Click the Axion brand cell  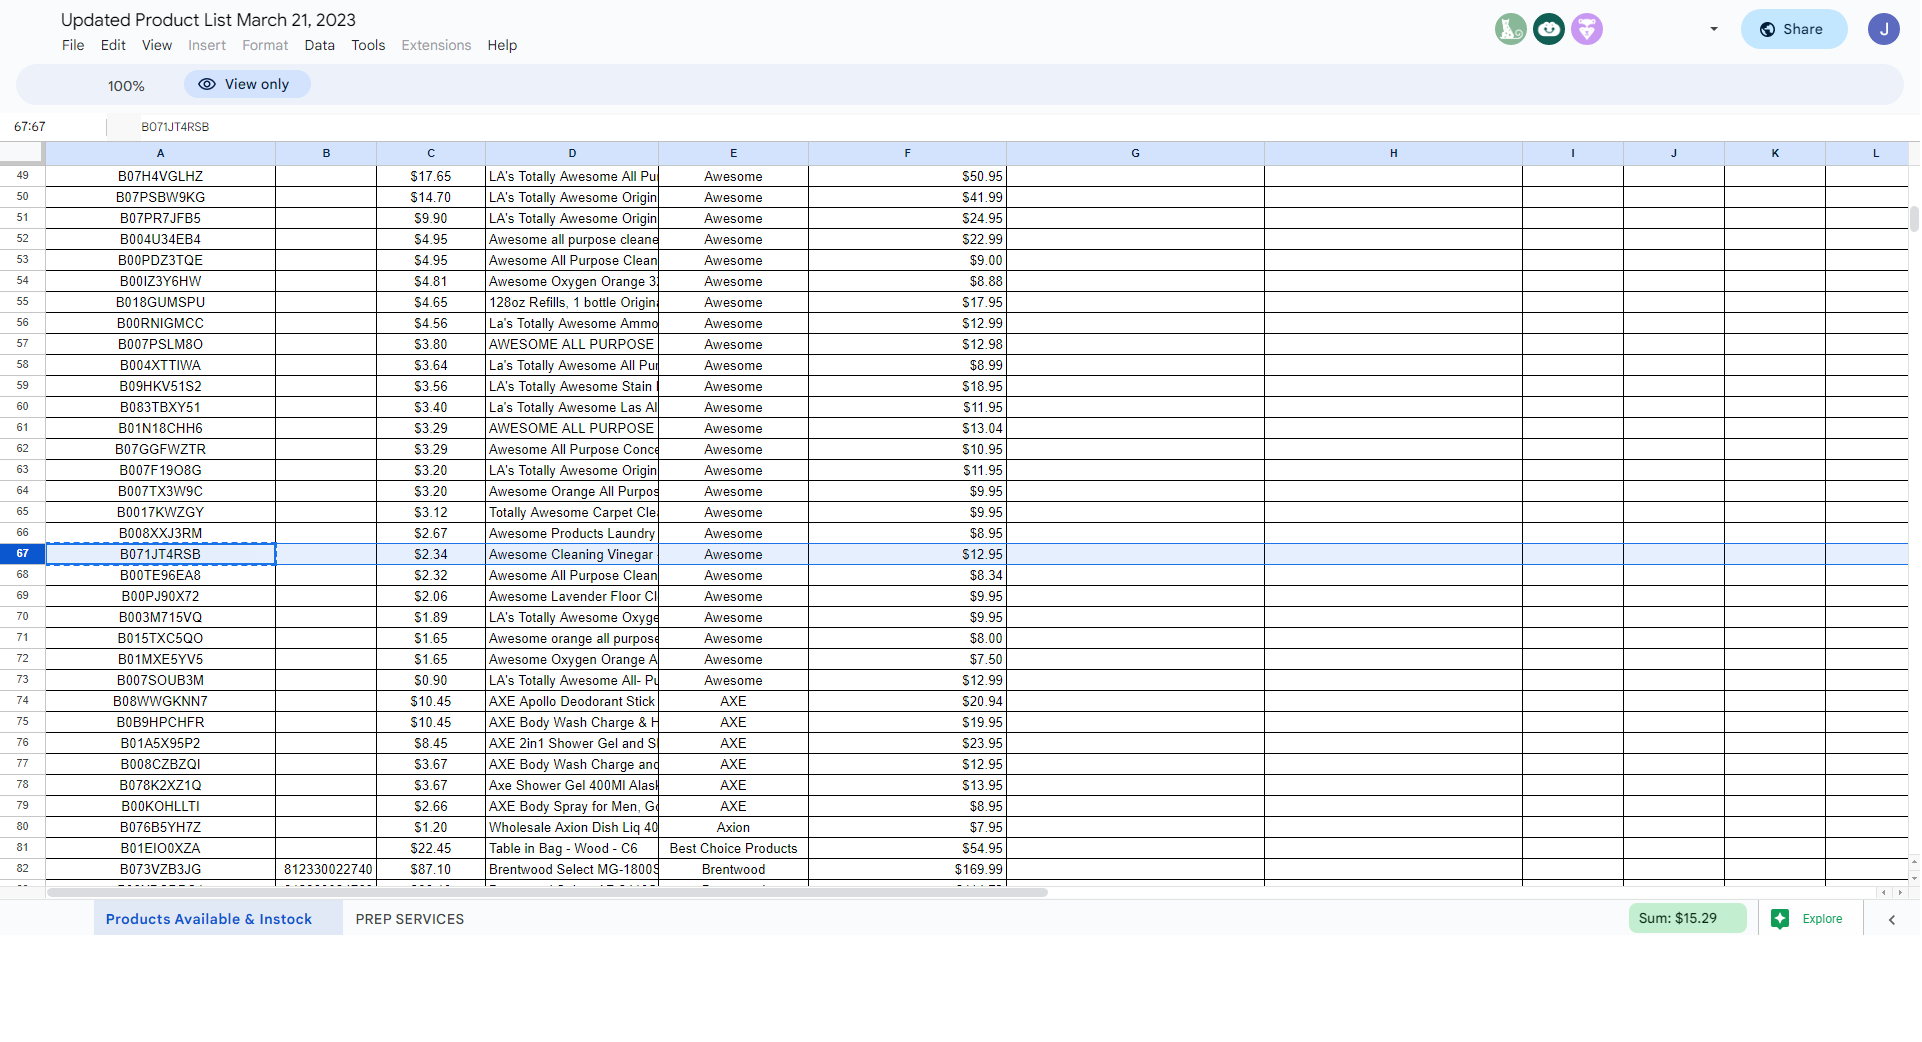[733, 827]
